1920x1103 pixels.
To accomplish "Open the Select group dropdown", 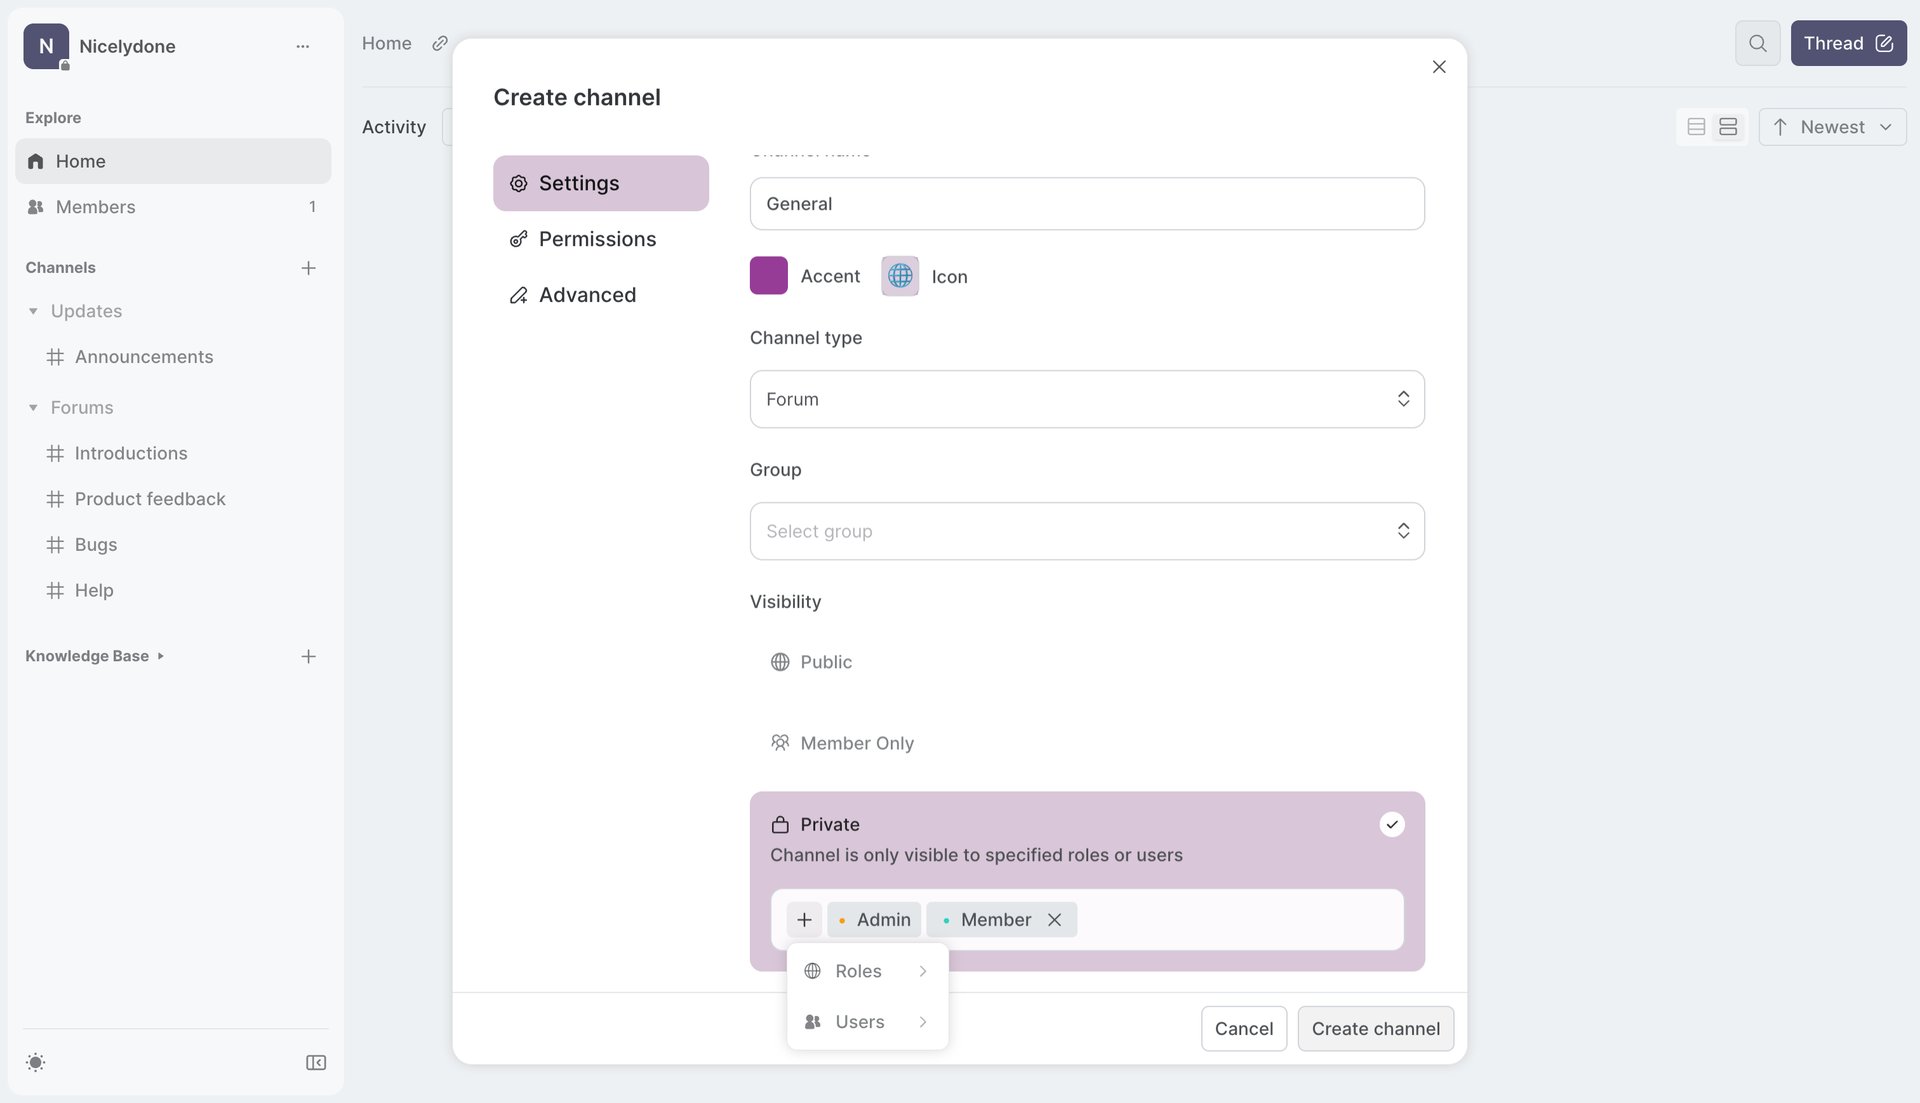I will pos(1087,531).
